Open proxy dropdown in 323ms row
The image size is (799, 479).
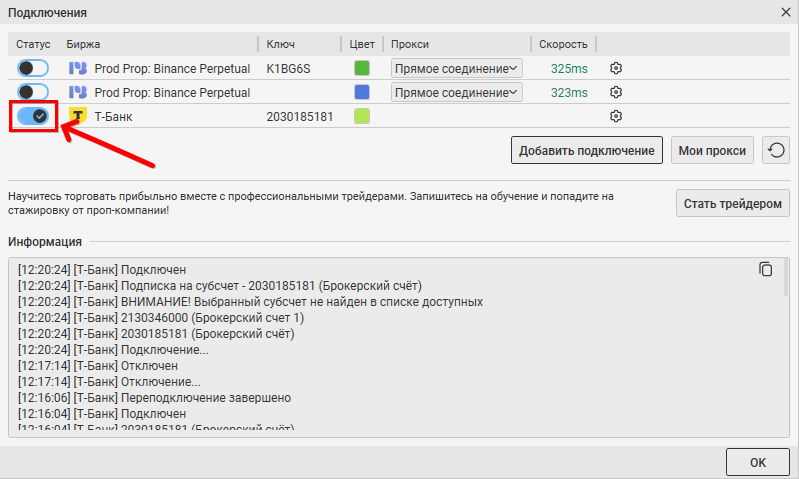point(457,92)
